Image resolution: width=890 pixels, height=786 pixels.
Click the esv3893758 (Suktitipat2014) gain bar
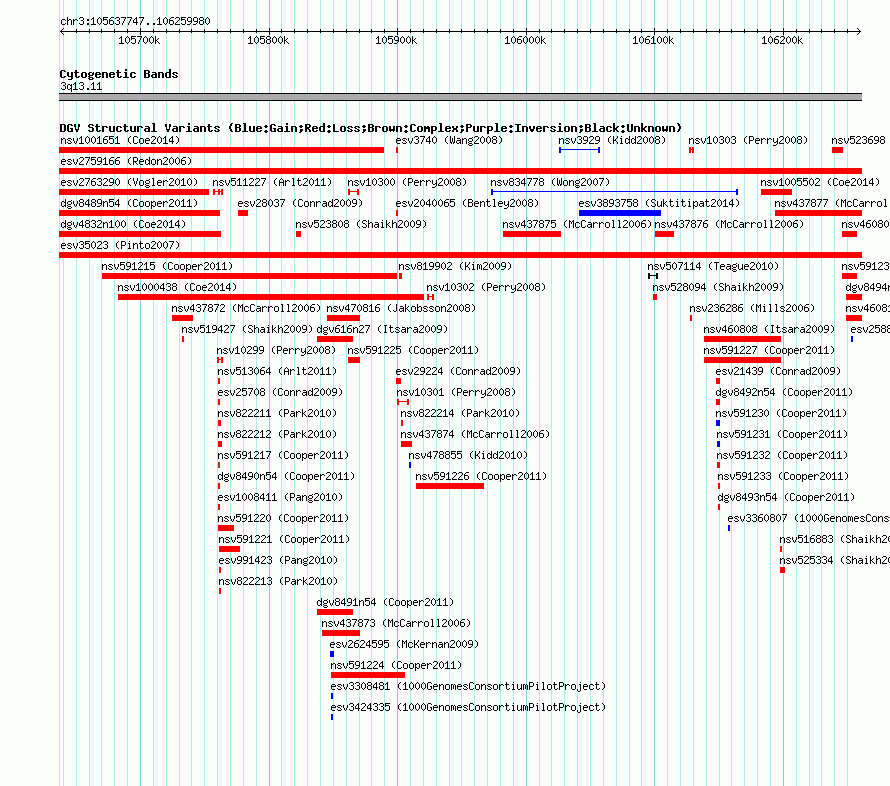620,213
